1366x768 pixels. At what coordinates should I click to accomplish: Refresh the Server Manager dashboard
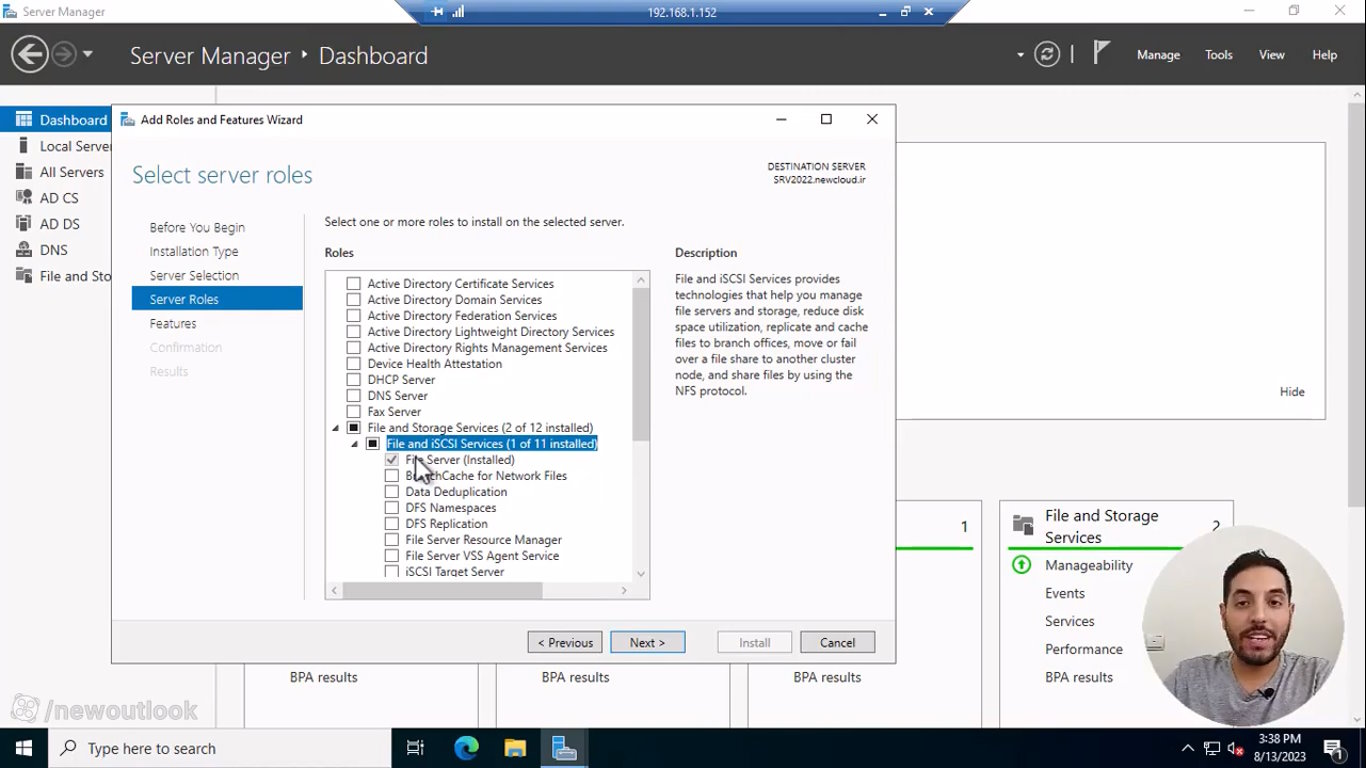click(x=1047, y=54)
